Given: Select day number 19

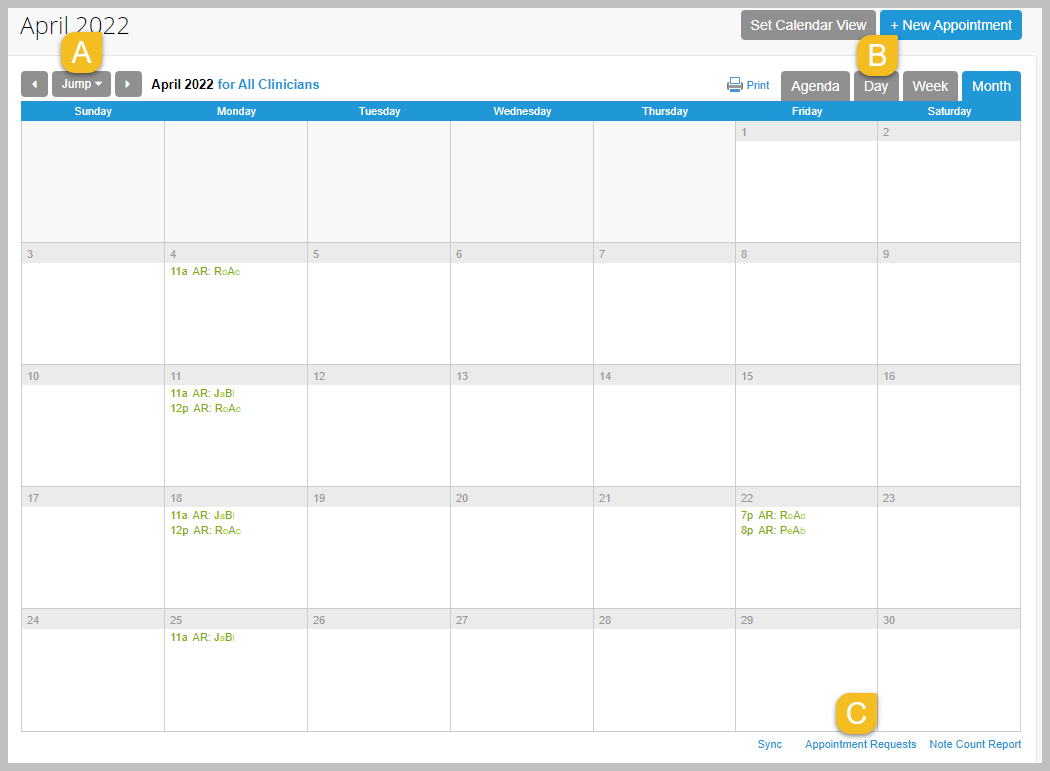Looking at the screenshot, I should point(319,498).
